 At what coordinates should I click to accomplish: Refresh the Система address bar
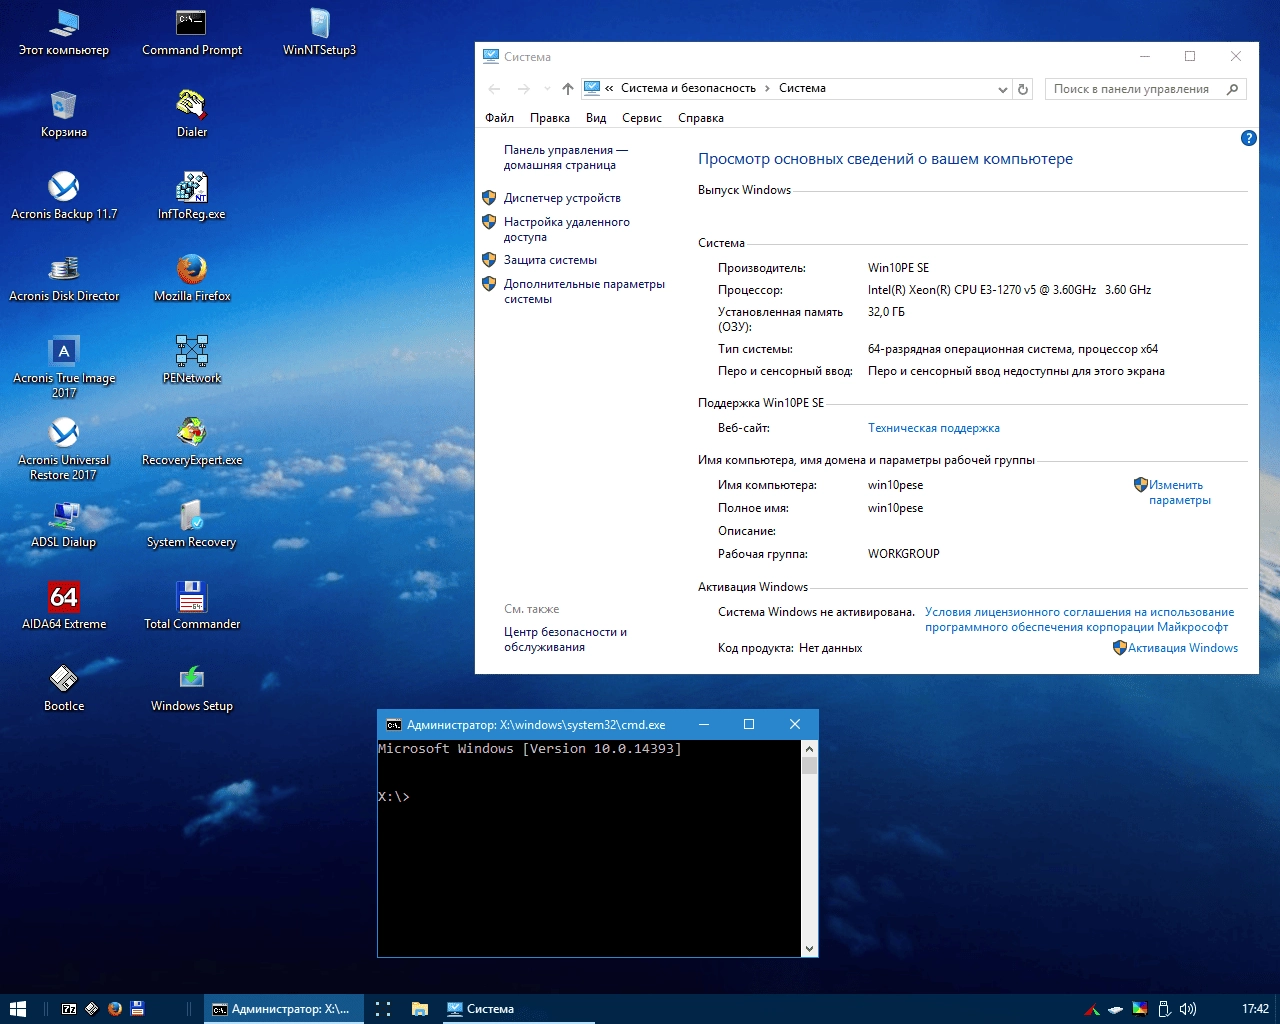pyautogui.click(x=1023, y=89)
